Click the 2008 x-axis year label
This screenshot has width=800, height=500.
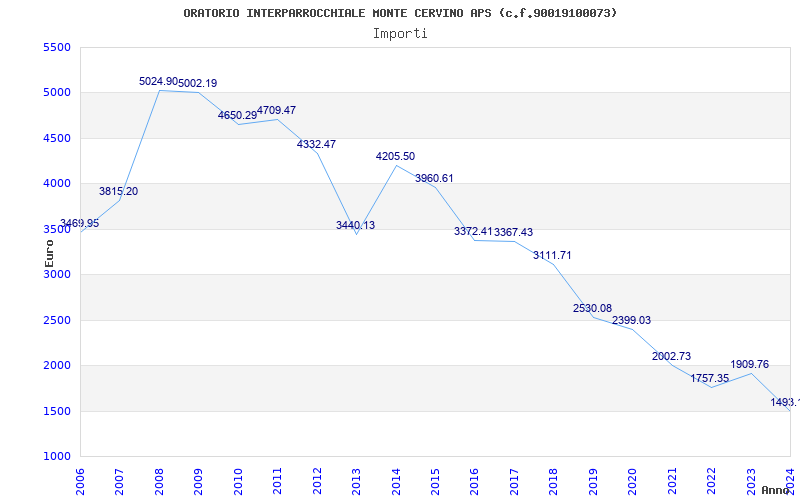[159, 482]
